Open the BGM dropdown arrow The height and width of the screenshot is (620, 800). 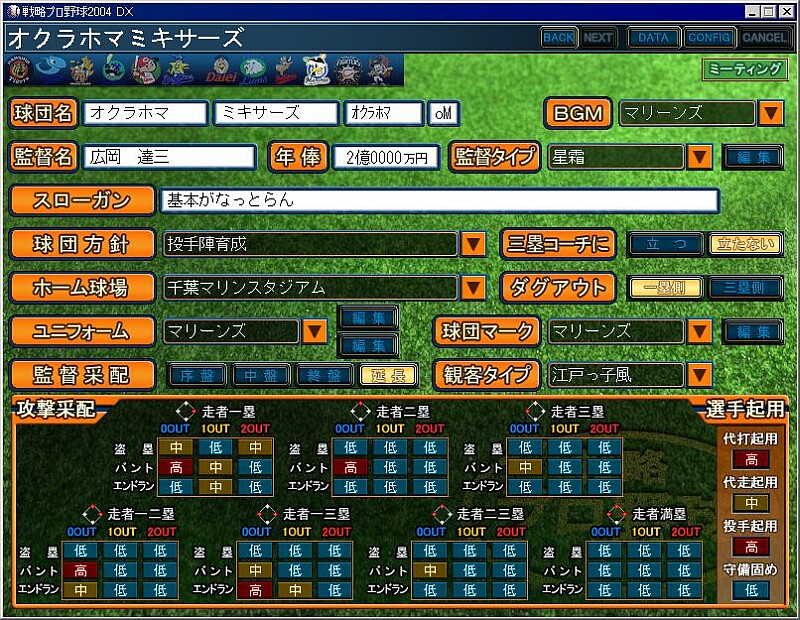(x=770, y=113)
